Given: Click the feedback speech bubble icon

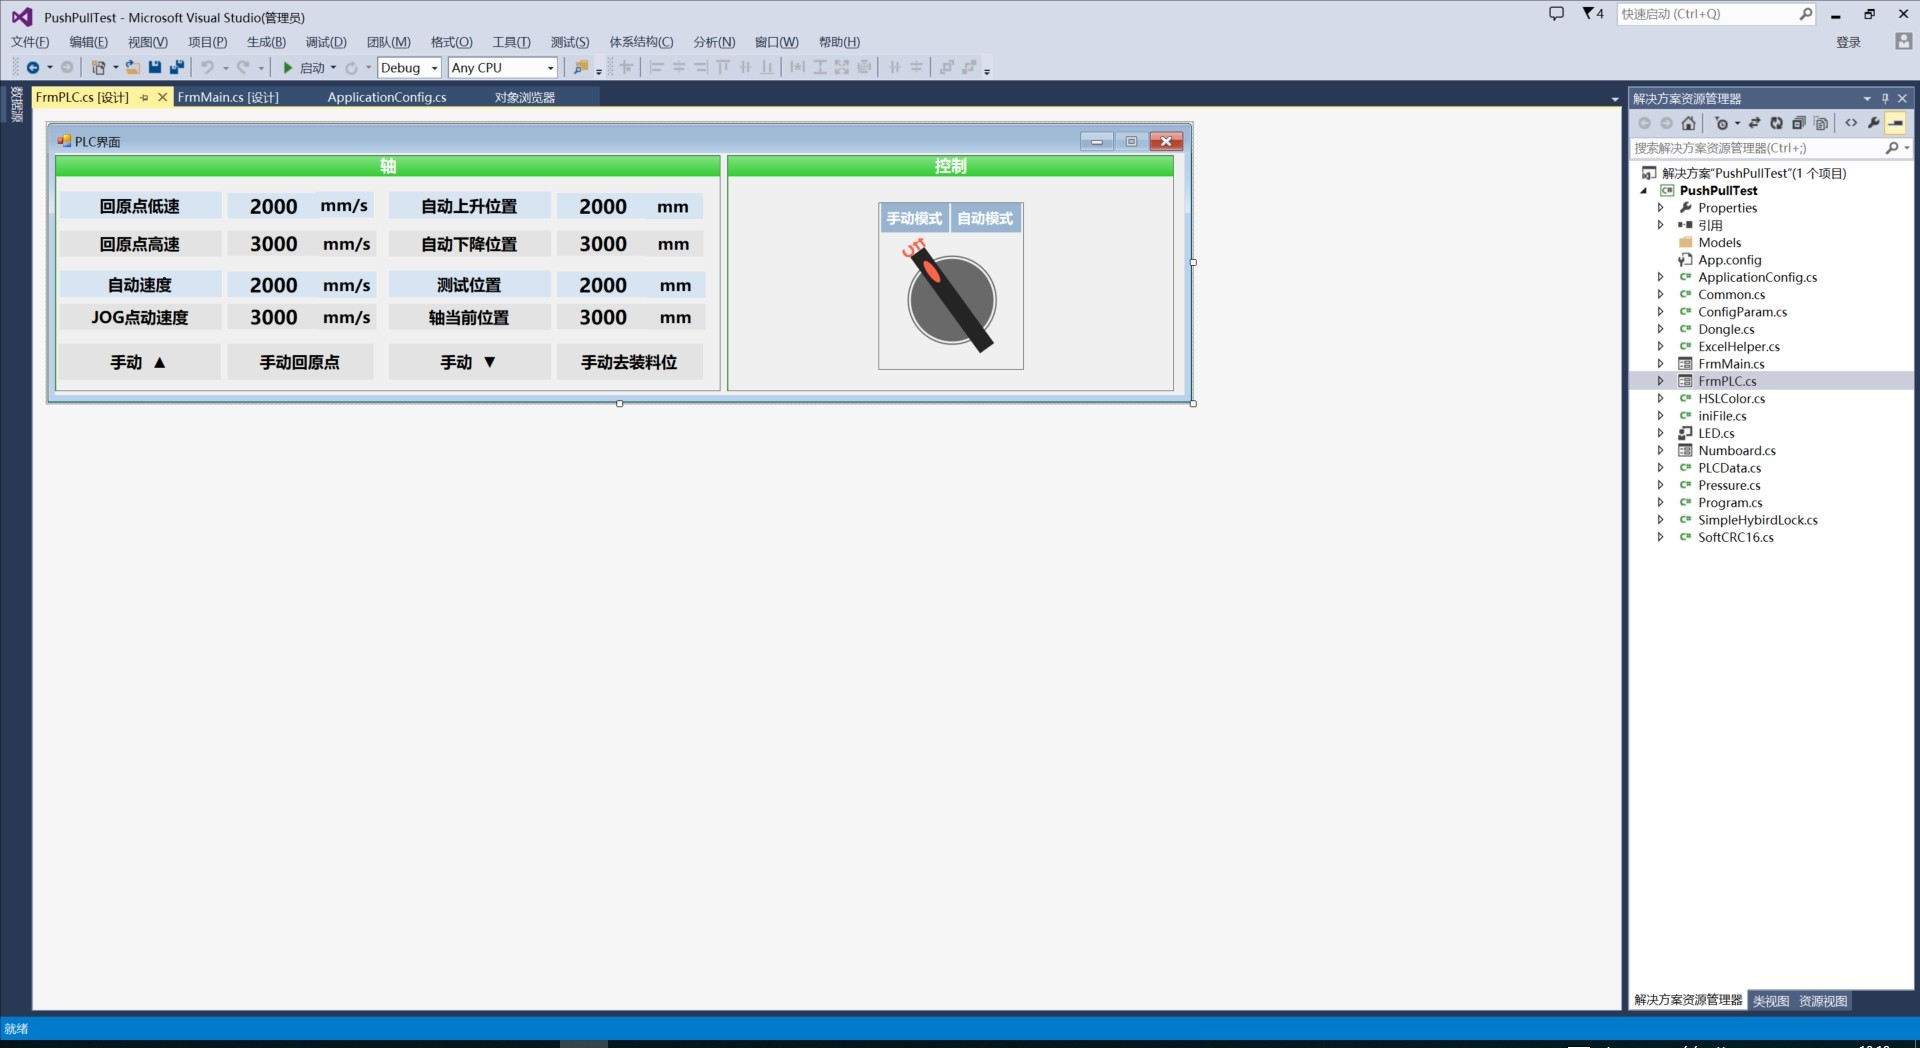Looking at the screenshot, I should (1556, 14).
